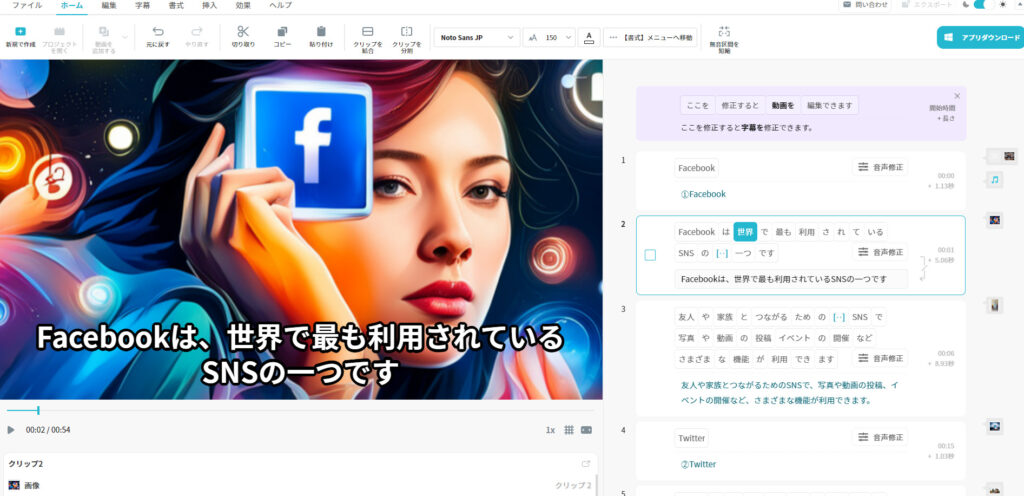1024x496 pixels.
Task: Click the プロジェクトを開く toolbar icon
Action: click(x=59, y=31)
